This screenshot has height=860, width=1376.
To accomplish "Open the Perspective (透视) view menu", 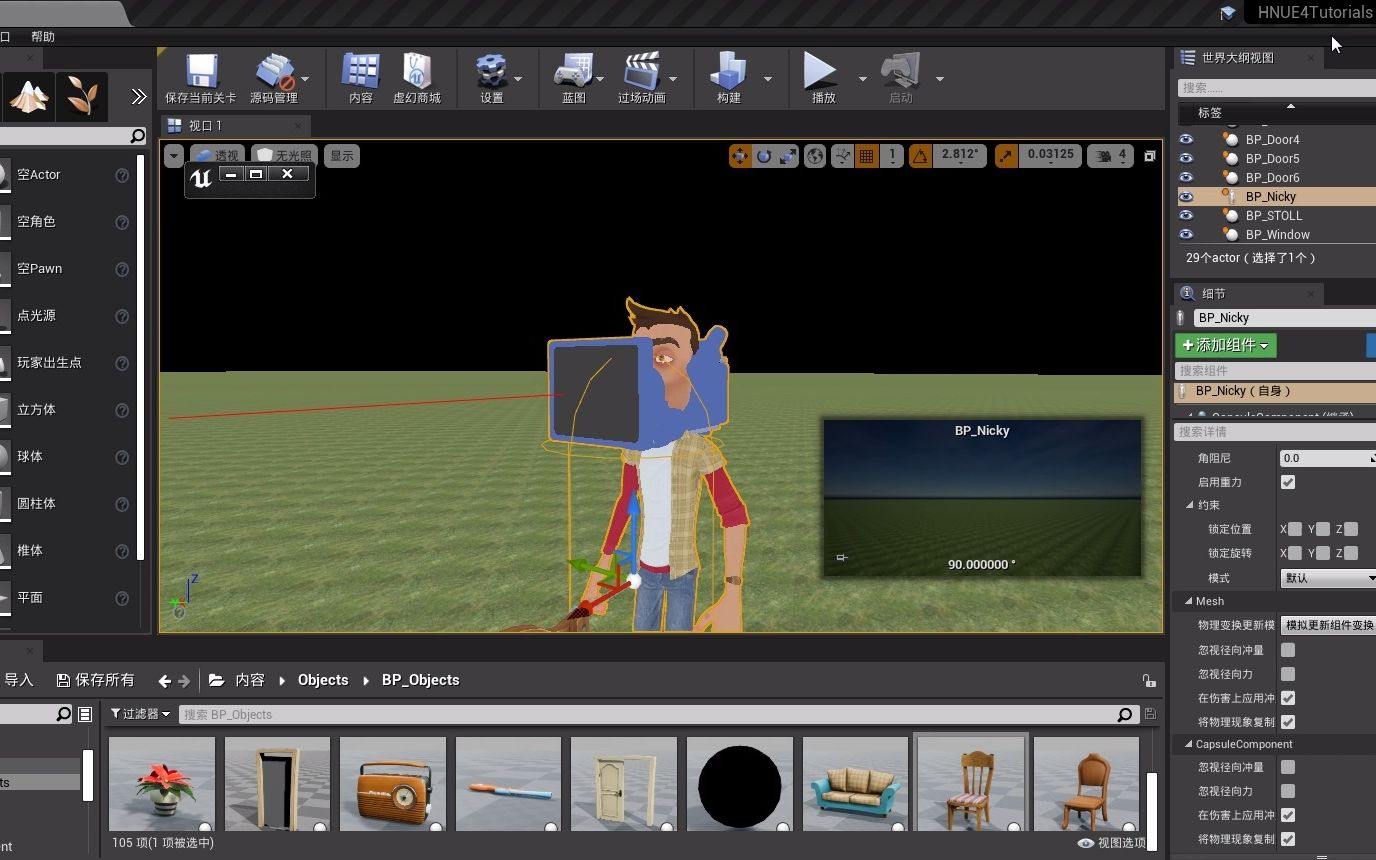I will [216, 156].
